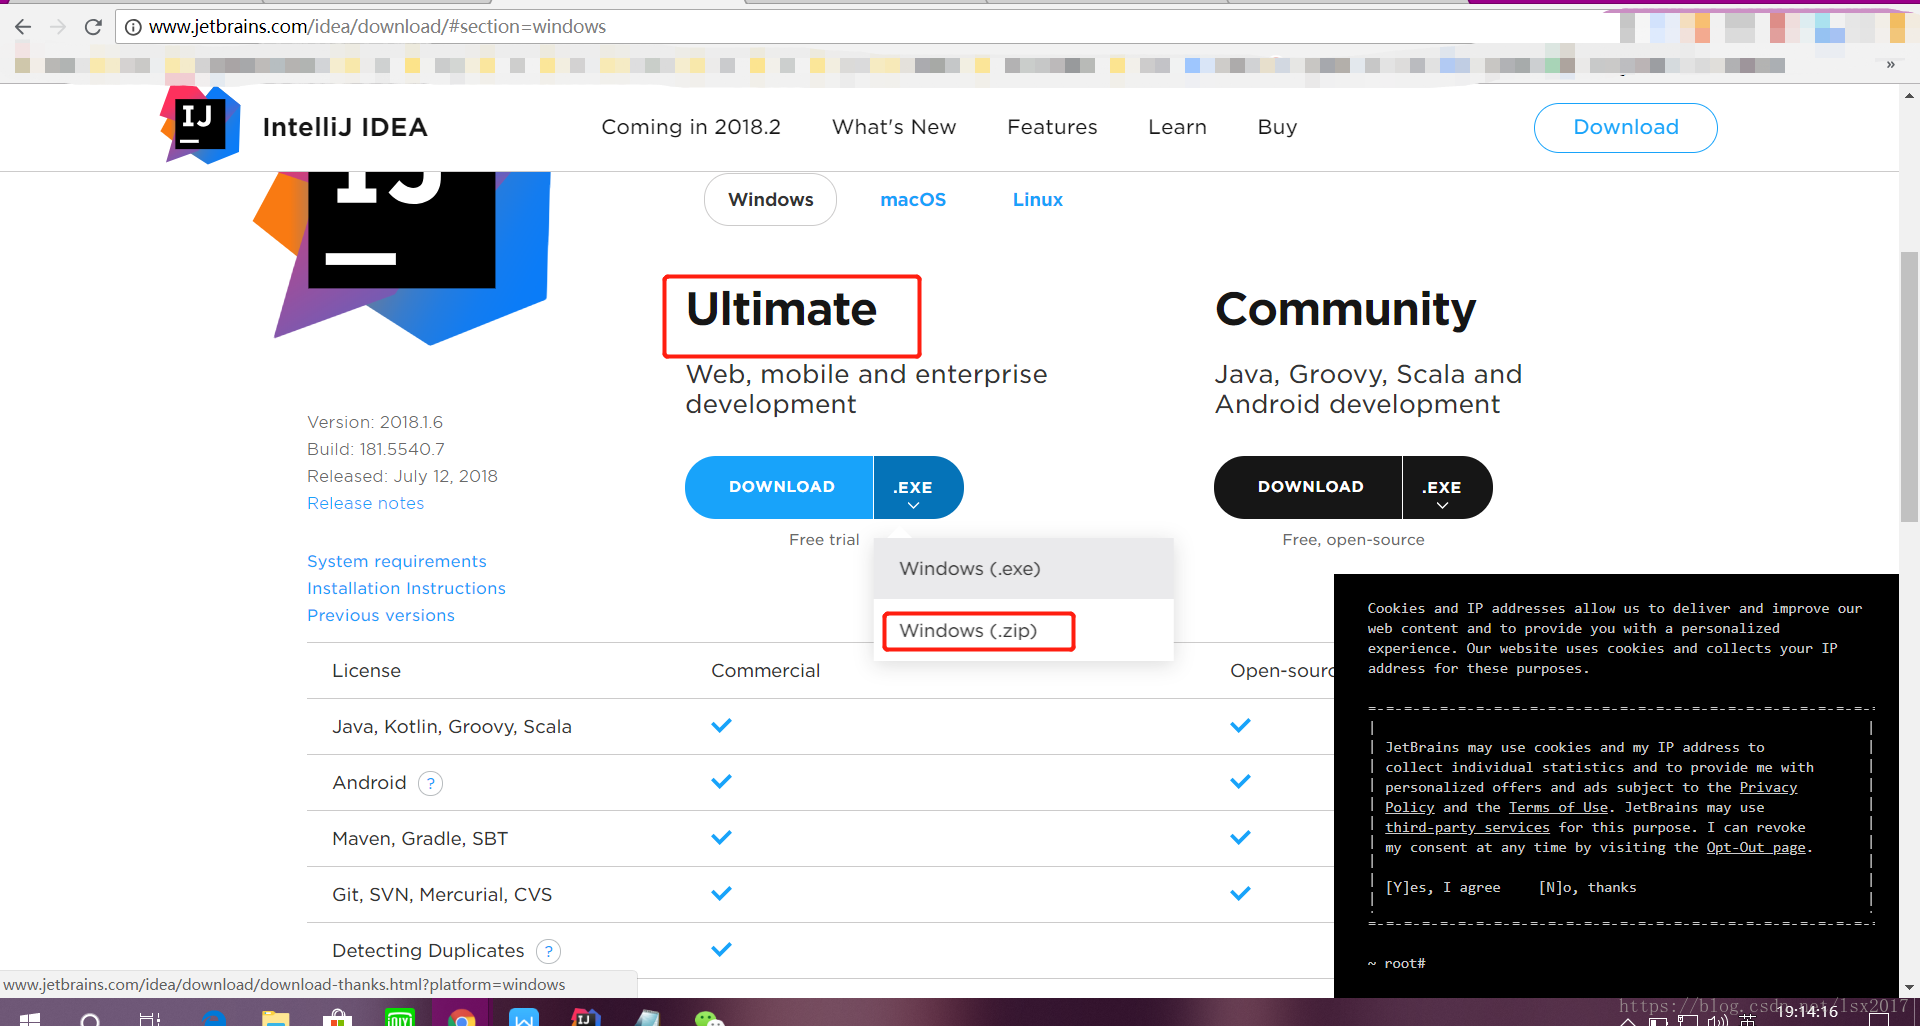This screenshot has width=1920, height=1026.
Task: Open Microsoft Store from taskbar
Action: pyautogui.click(x=337, y=1018)
